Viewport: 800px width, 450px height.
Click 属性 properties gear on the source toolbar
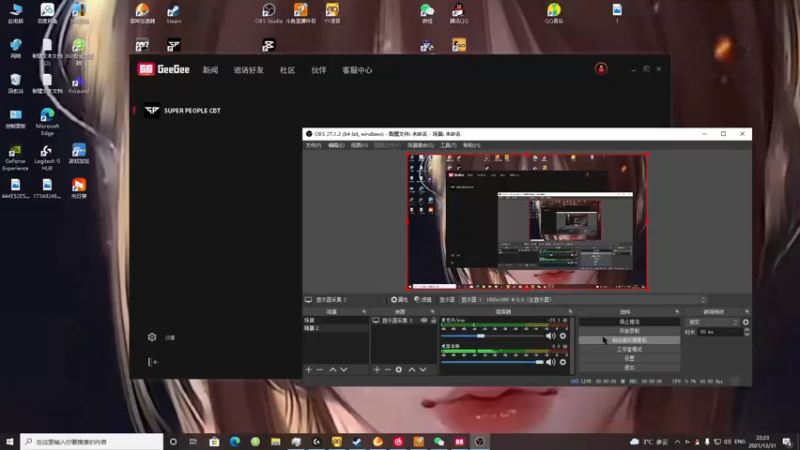pyautogui.click(x=399, y=299)
